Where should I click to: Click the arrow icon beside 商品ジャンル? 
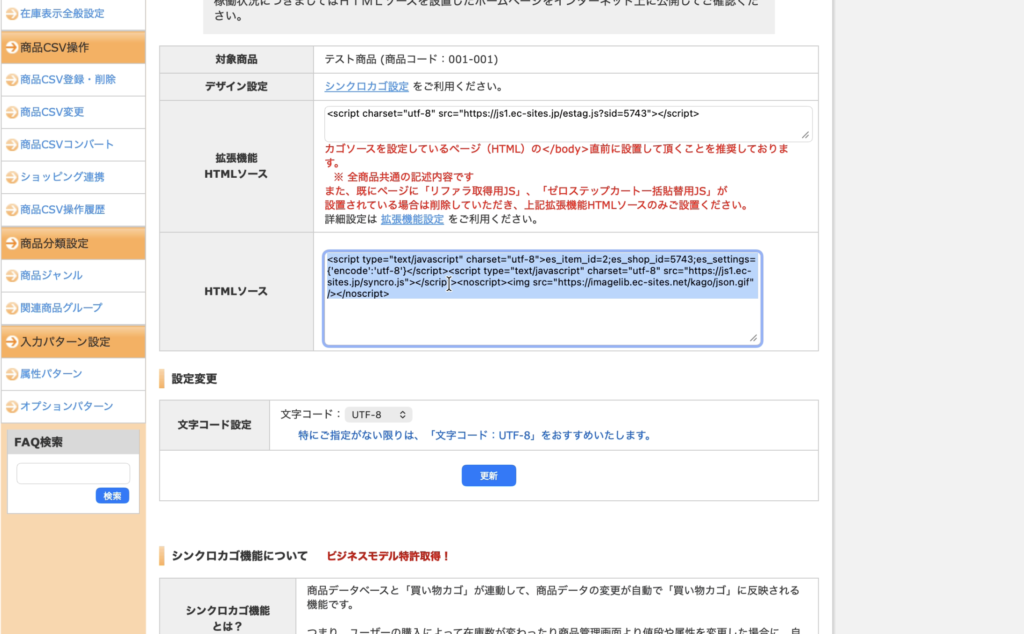click(12, 276)
